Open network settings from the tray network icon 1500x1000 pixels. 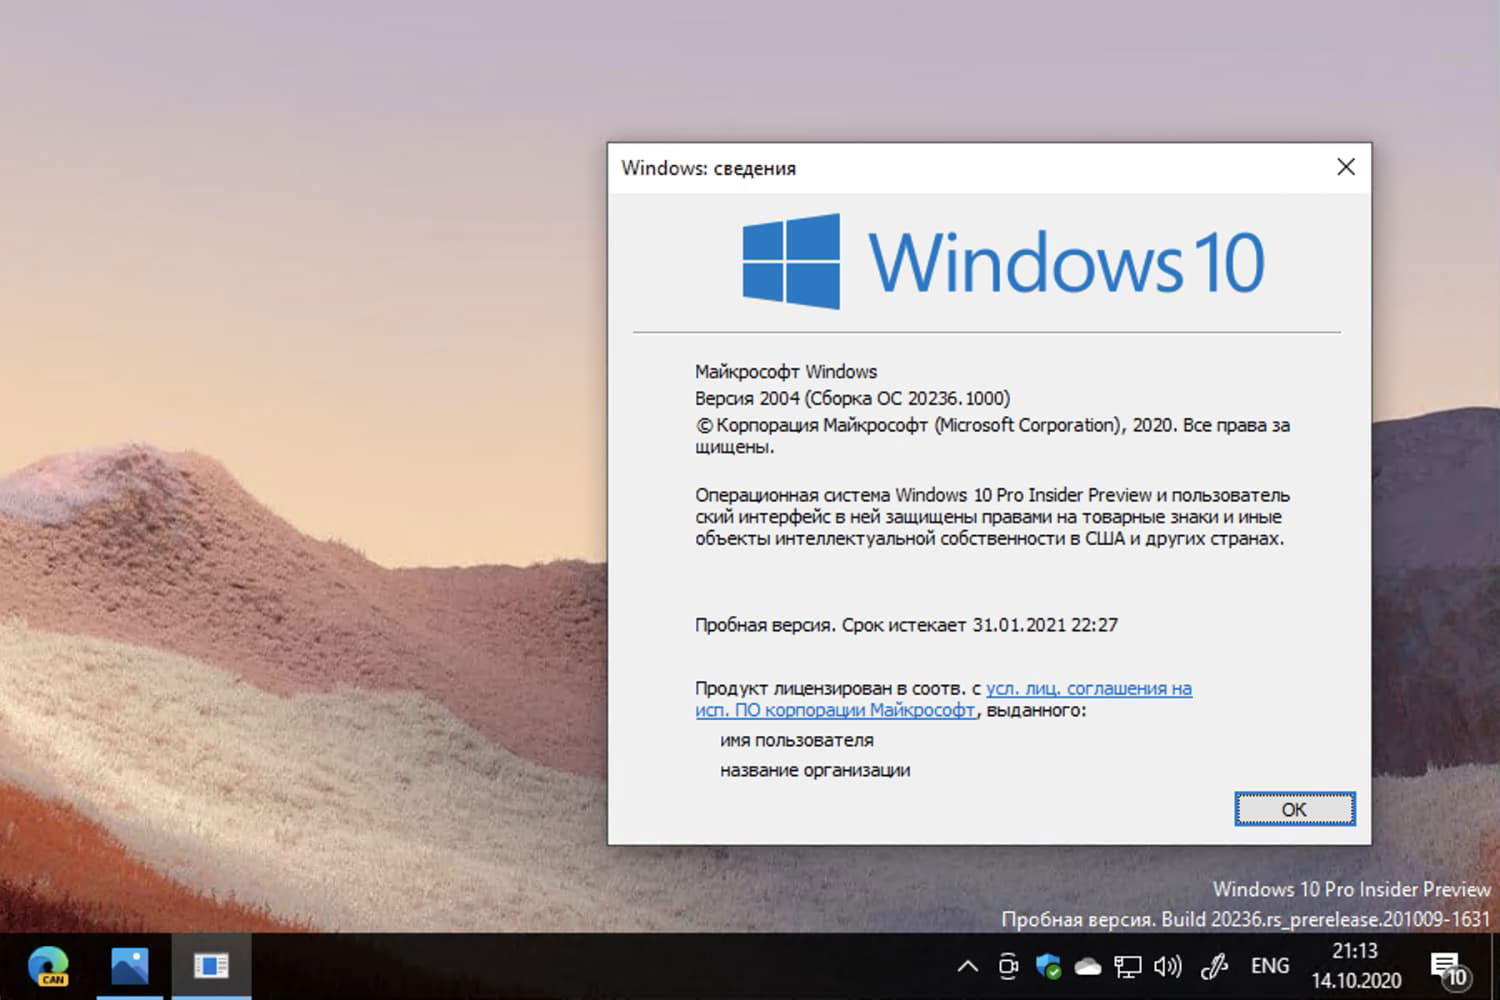(1129, 966)
